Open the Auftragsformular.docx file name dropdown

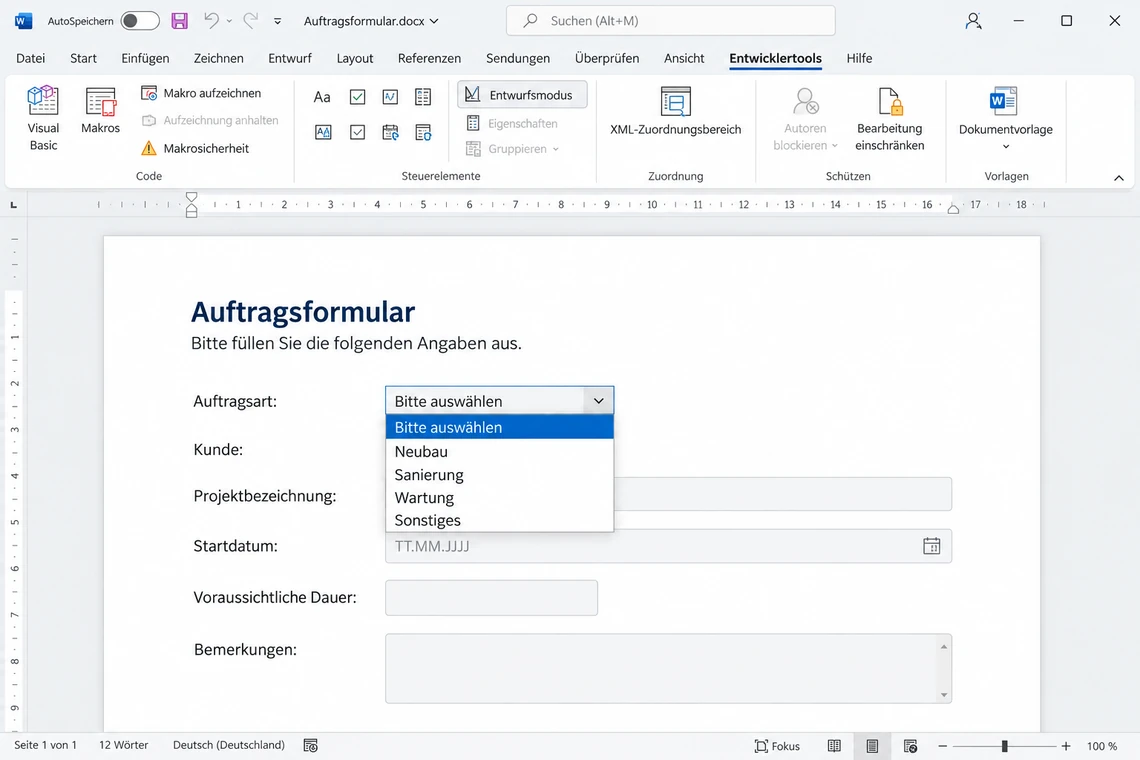coord(434,21)
